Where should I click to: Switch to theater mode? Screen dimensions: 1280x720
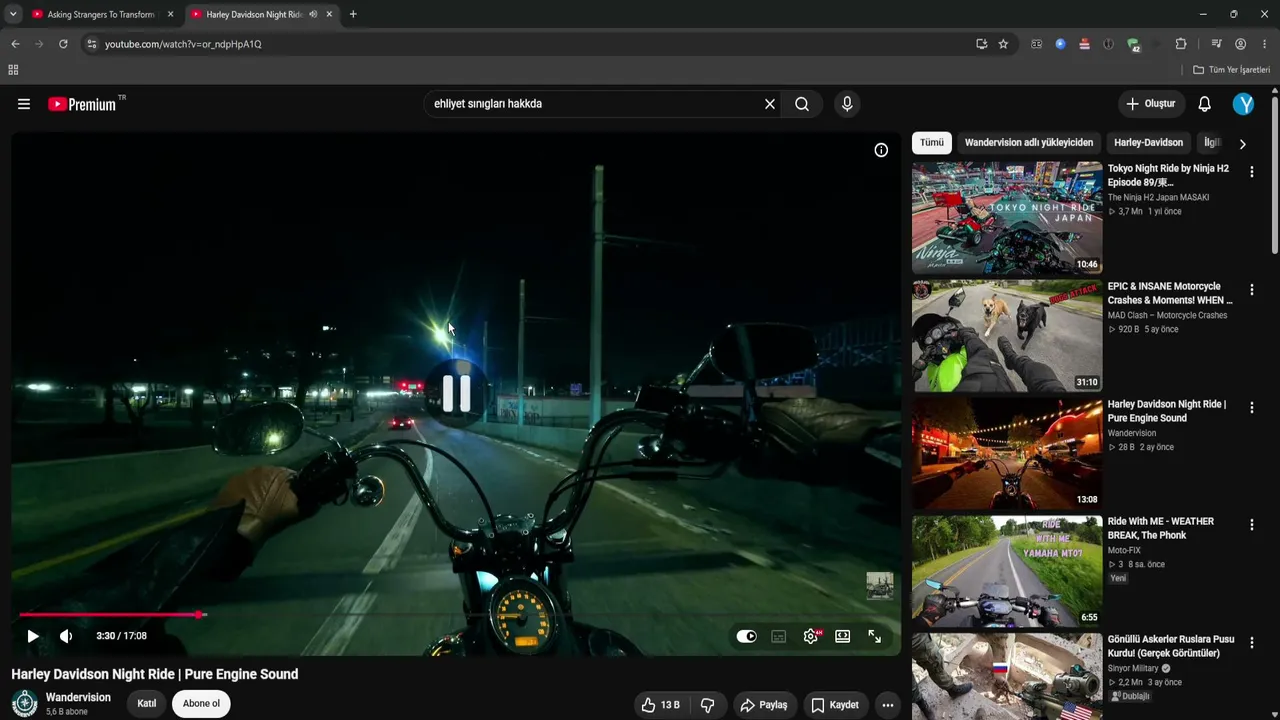[843, 636]
